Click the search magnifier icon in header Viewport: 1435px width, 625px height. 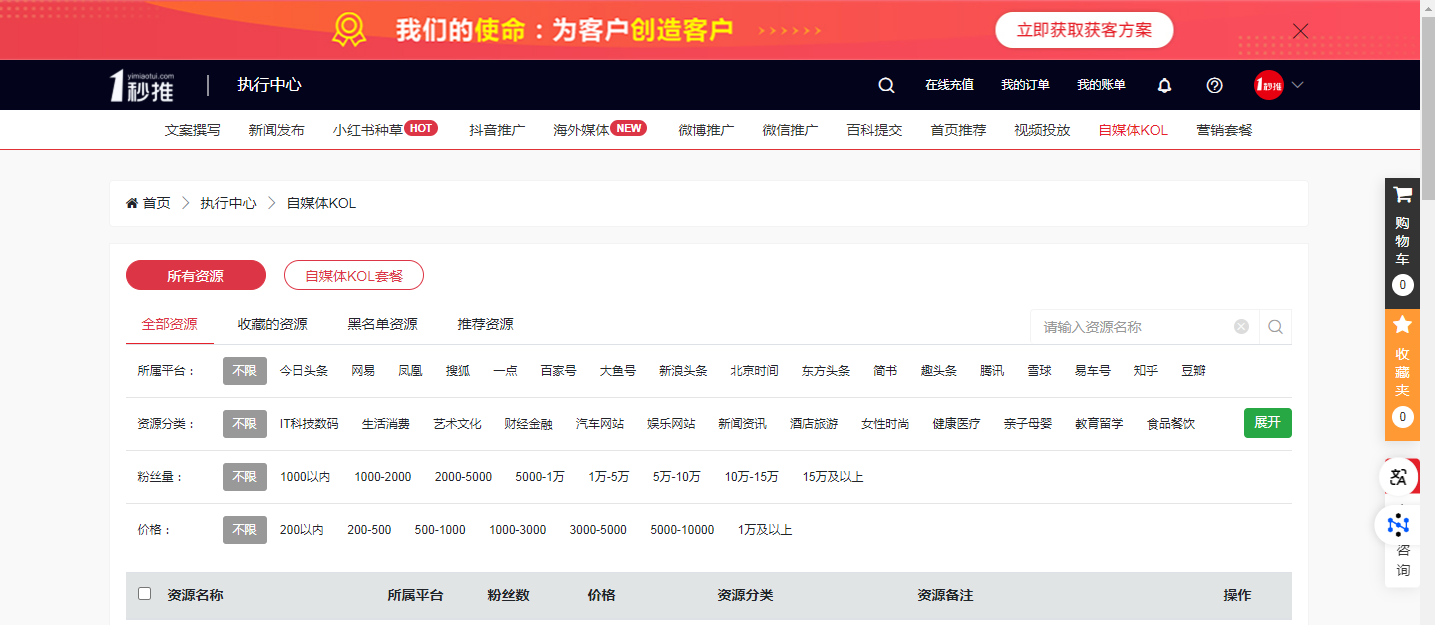[886, 85]
